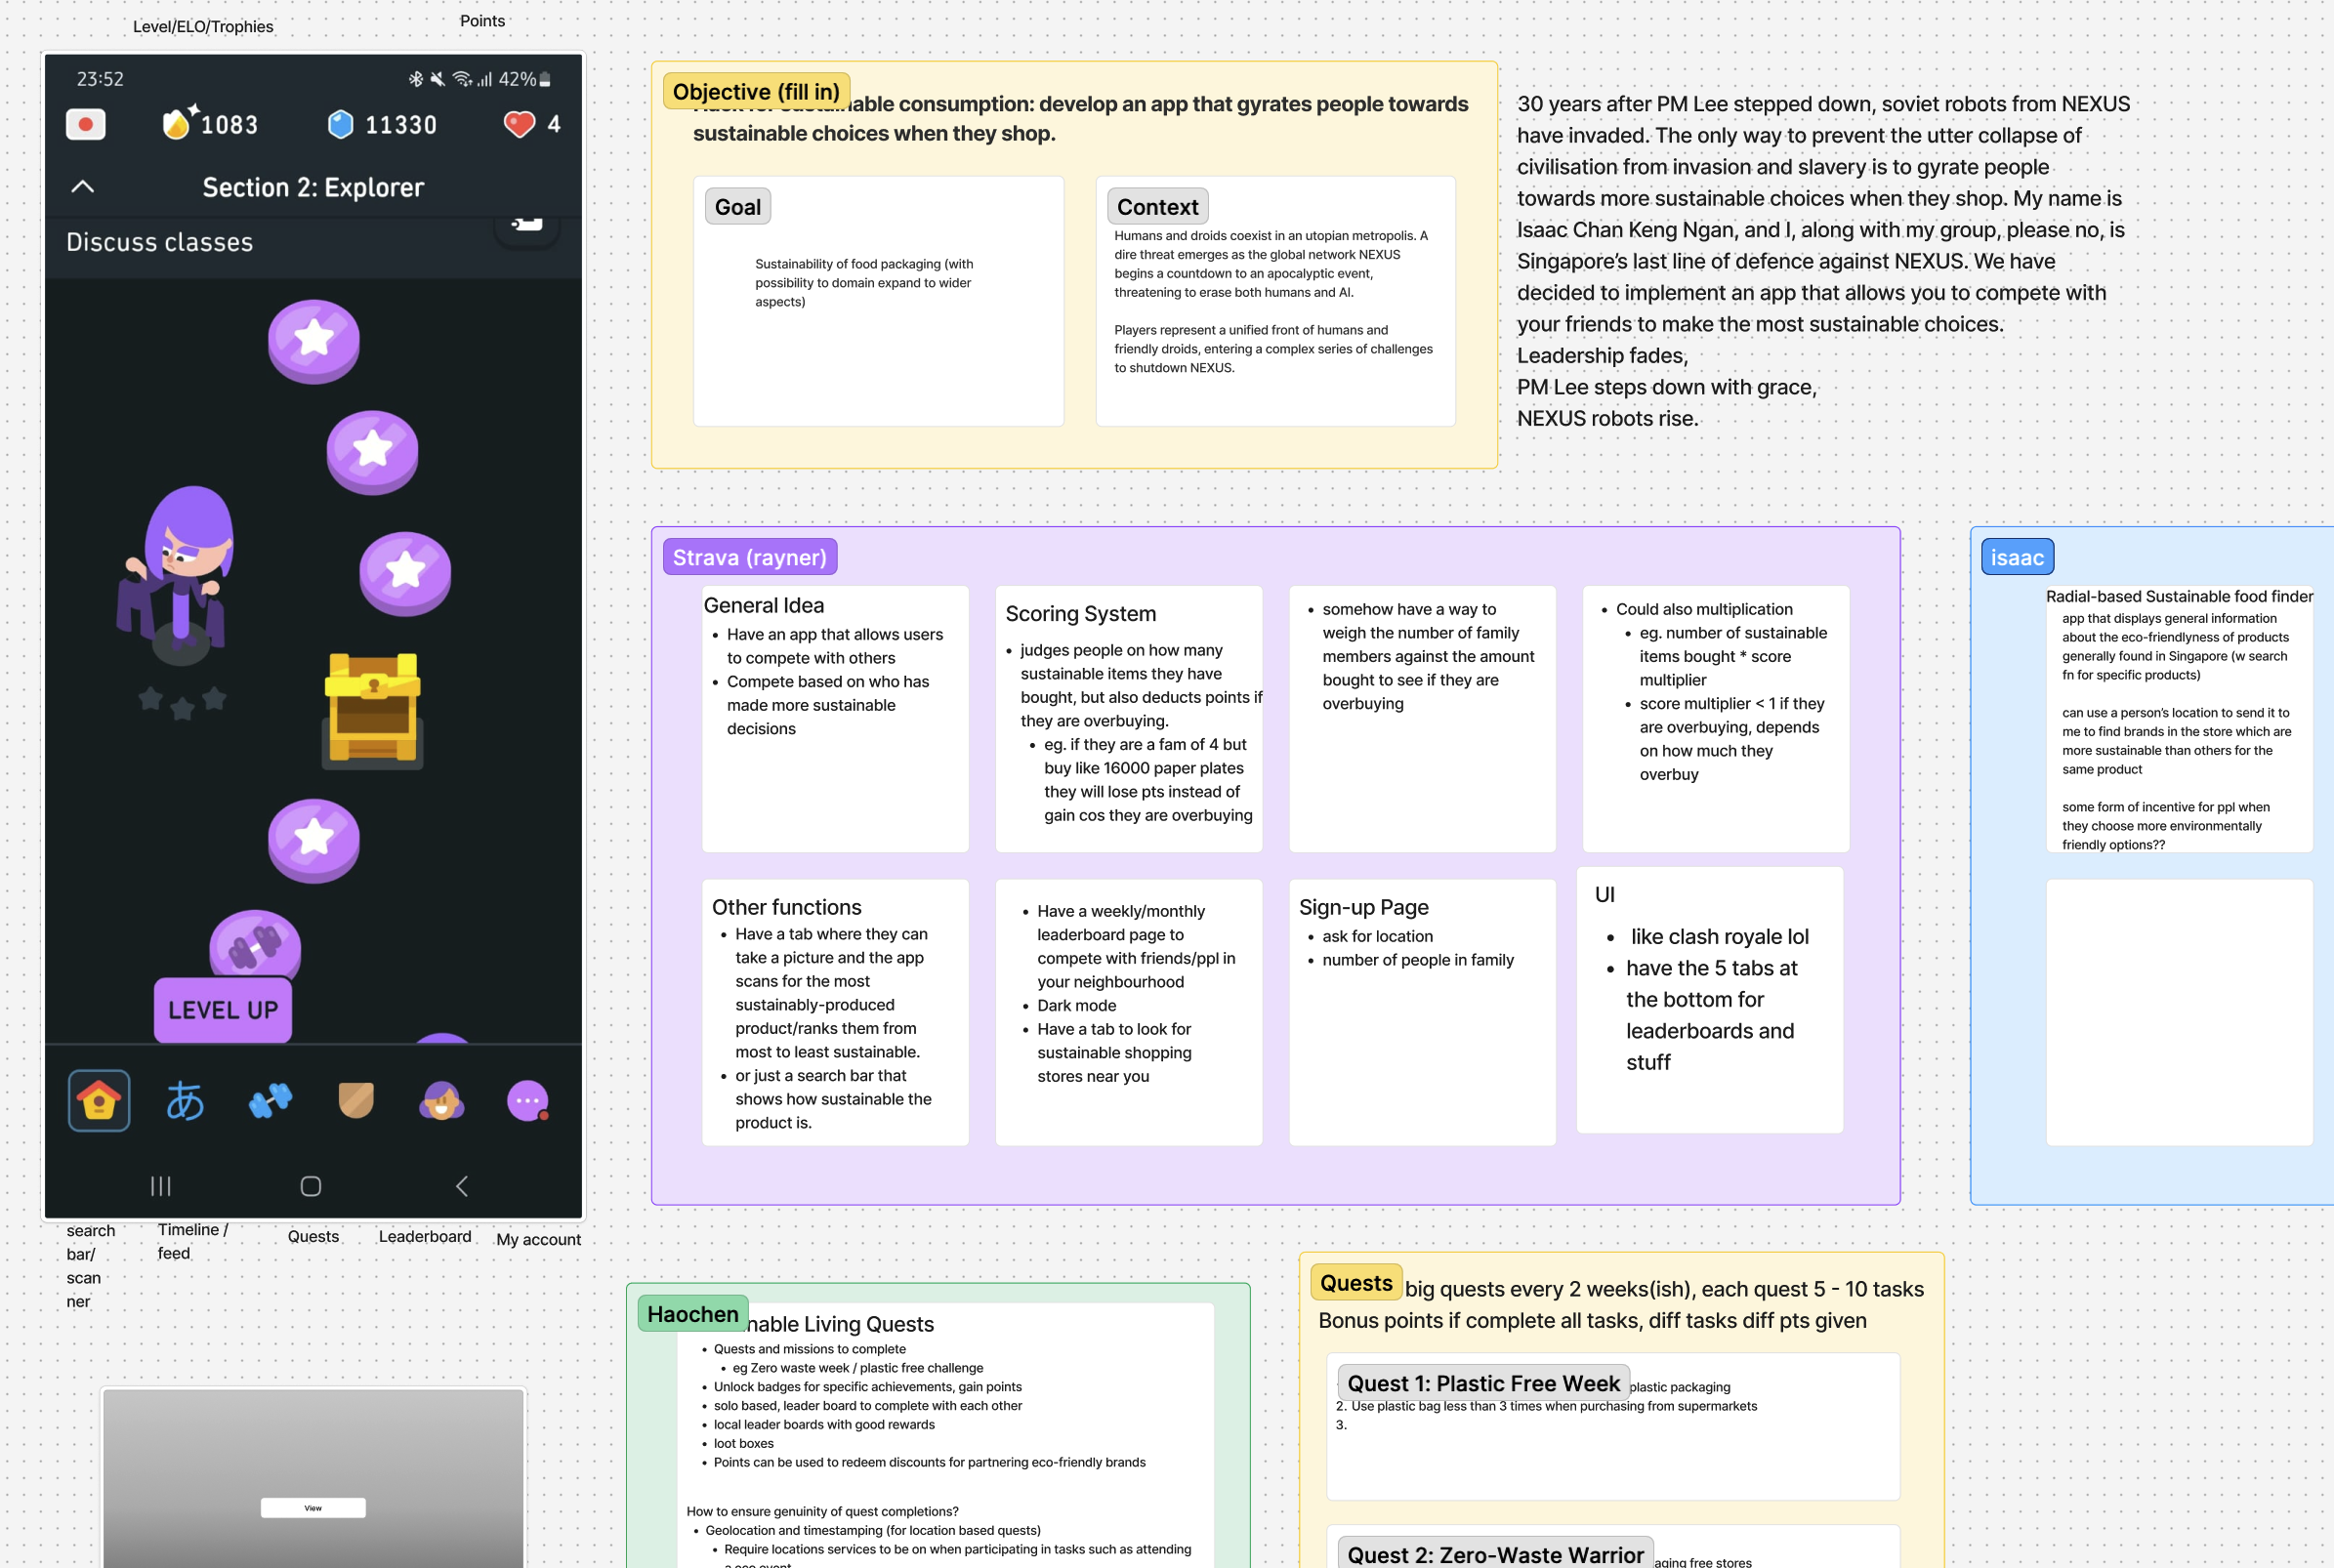Collapse Section 2: Explorer with chevron

pyautogui.click(x=83, y=187)
